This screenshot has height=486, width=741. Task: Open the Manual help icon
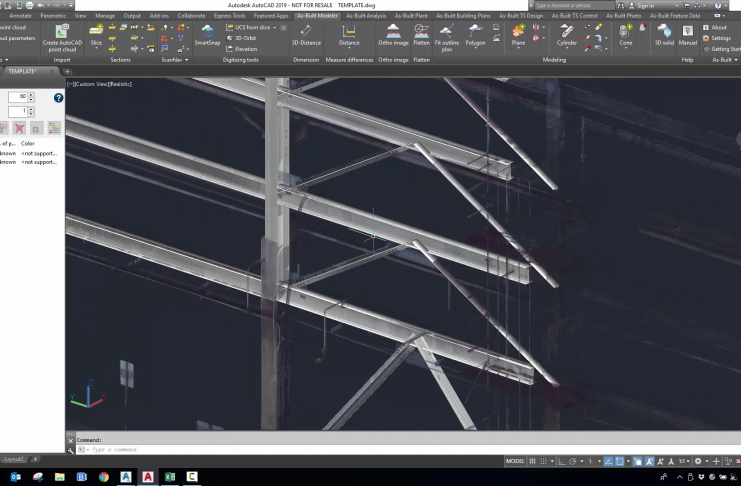(688, 33)
